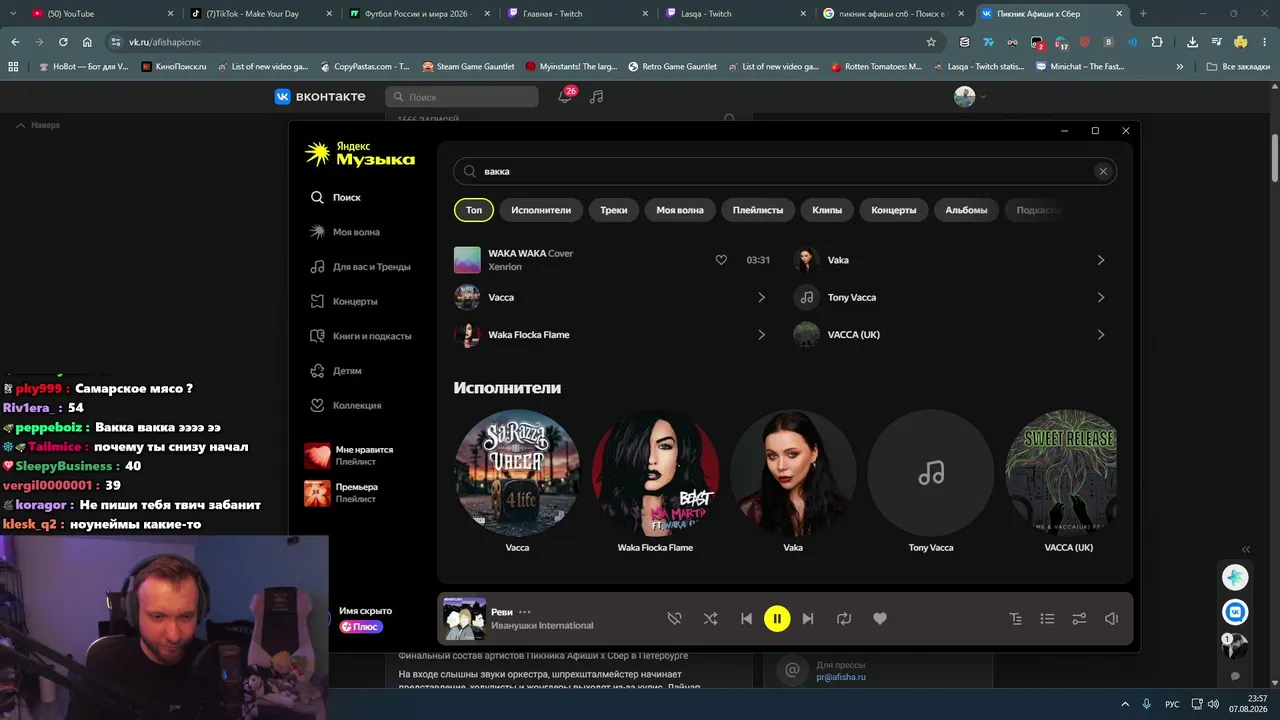The image size is (1280, 720).
Task: Click the Плюс subscription badge
Action: 361,627
